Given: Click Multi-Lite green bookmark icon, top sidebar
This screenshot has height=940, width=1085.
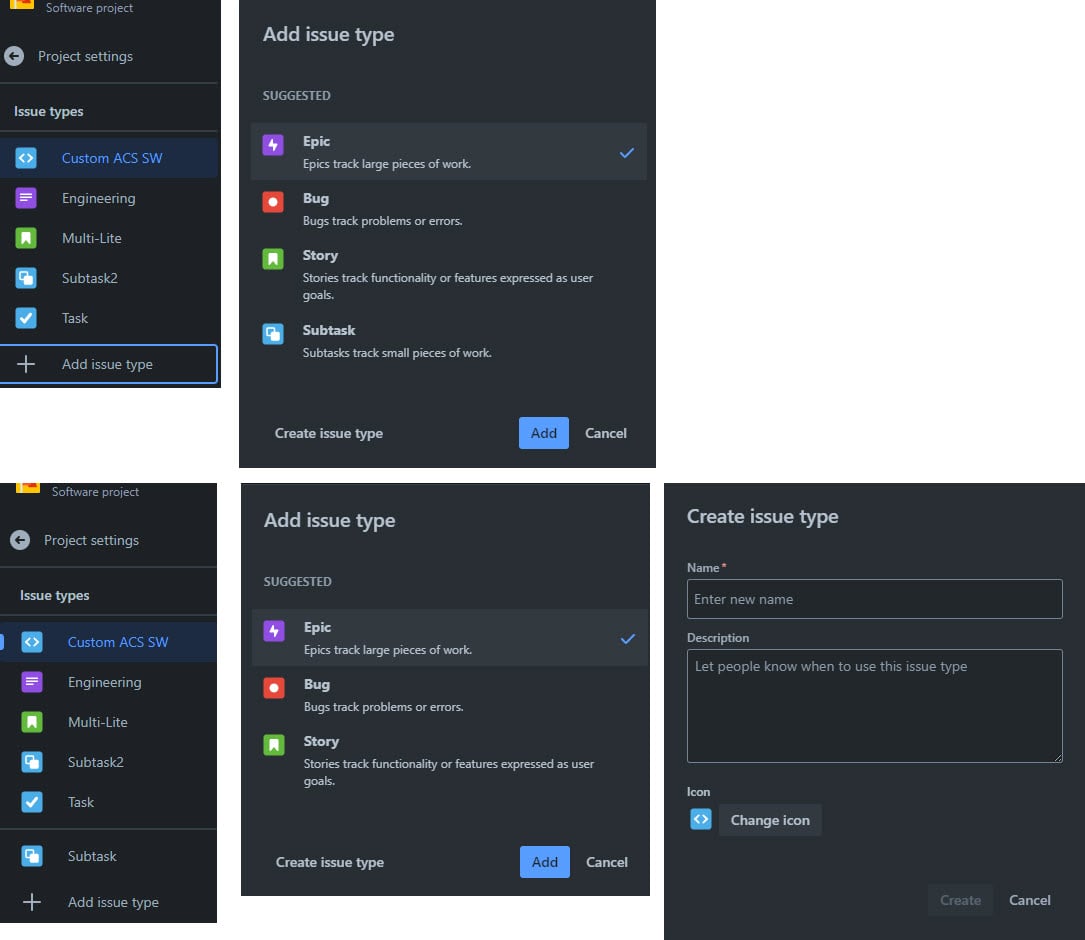Looking at the screenshot, I should [26, 238].
